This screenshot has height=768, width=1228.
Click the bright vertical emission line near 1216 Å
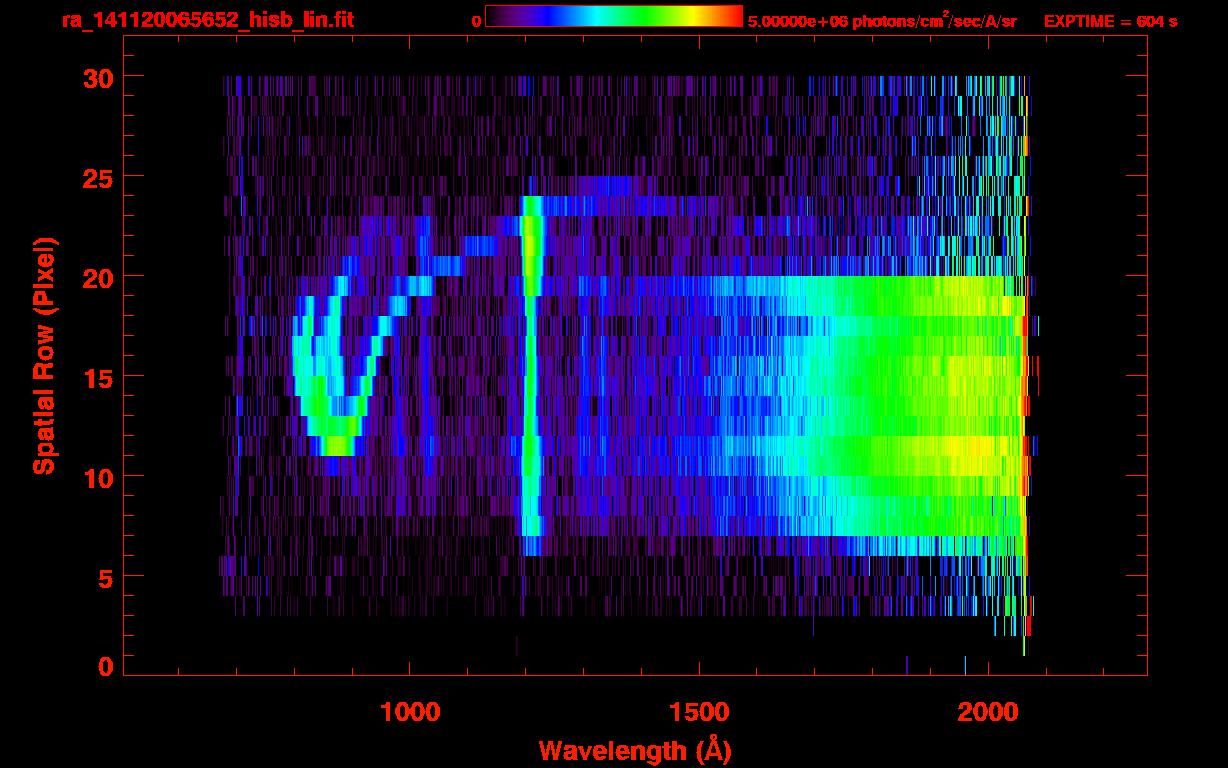(531, 375)
